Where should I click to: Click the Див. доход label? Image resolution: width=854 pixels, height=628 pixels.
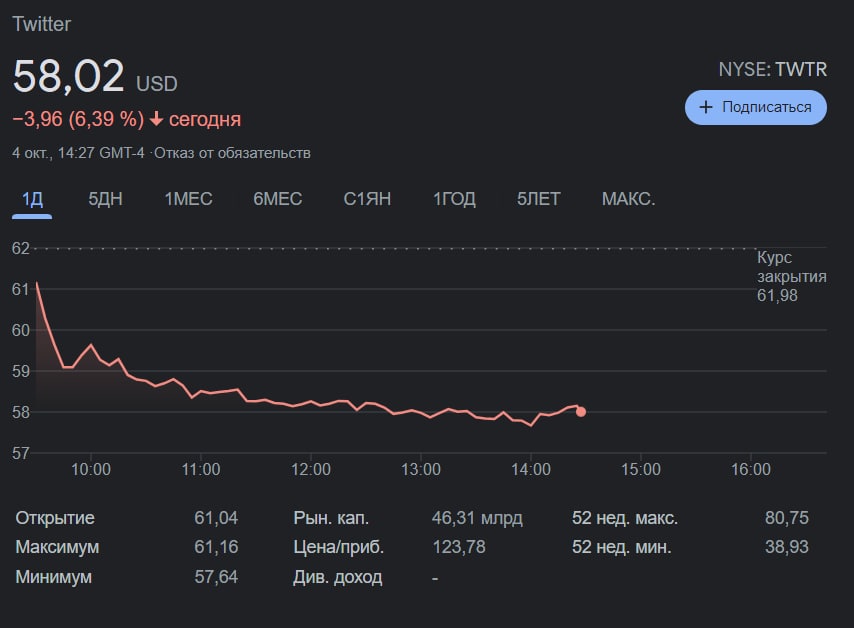(x=337, y=577)
